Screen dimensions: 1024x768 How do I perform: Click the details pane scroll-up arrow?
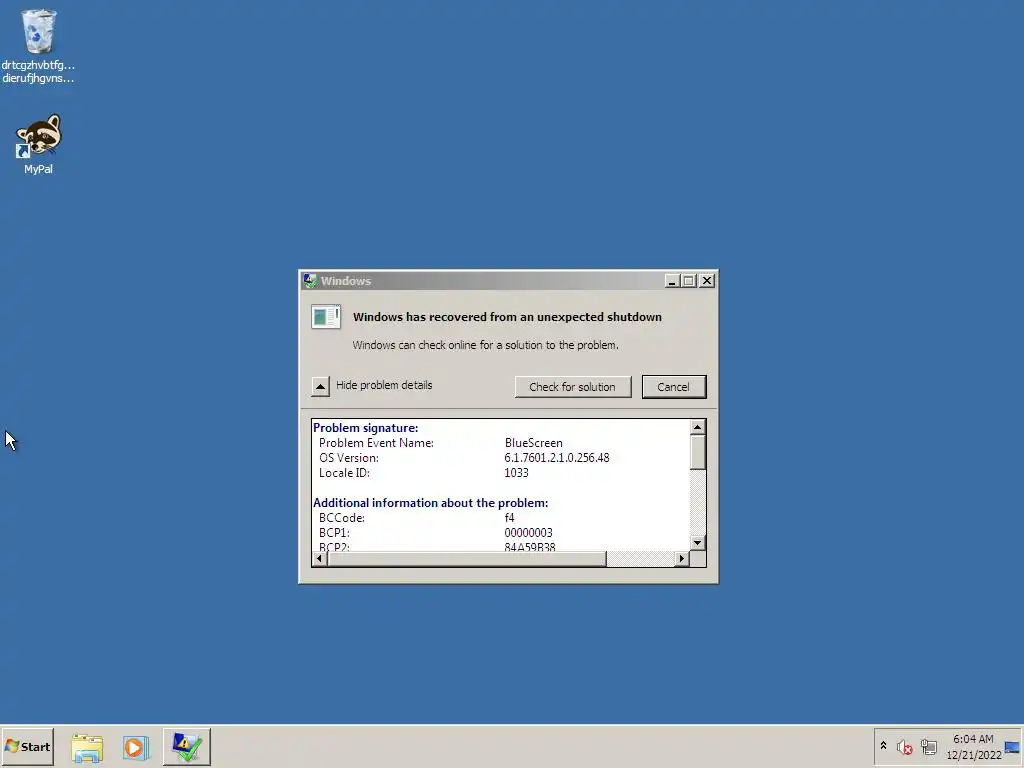[x=697, y=427]
